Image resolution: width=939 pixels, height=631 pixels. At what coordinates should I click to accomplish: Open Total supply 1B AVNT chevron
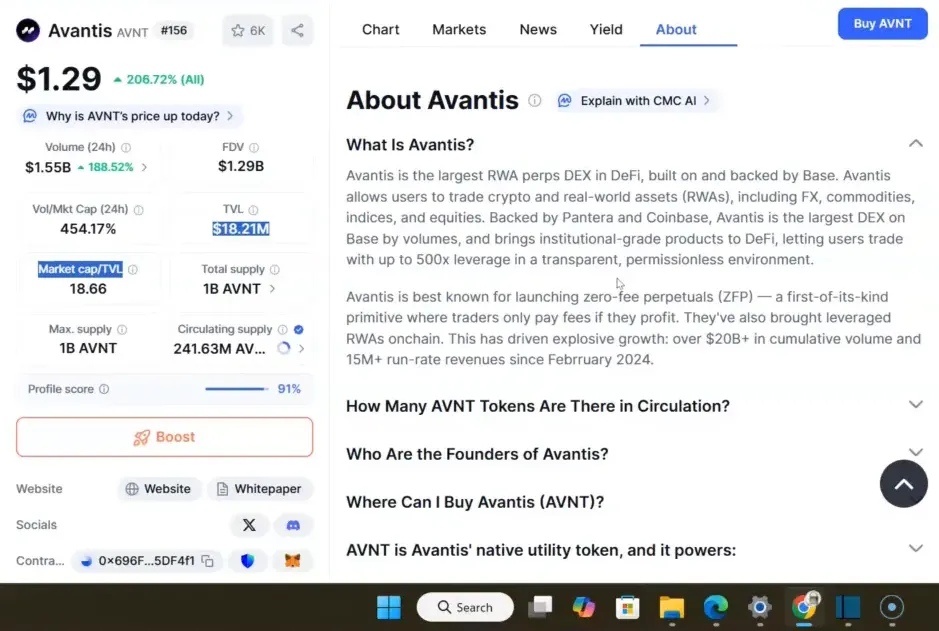[272, 289]
